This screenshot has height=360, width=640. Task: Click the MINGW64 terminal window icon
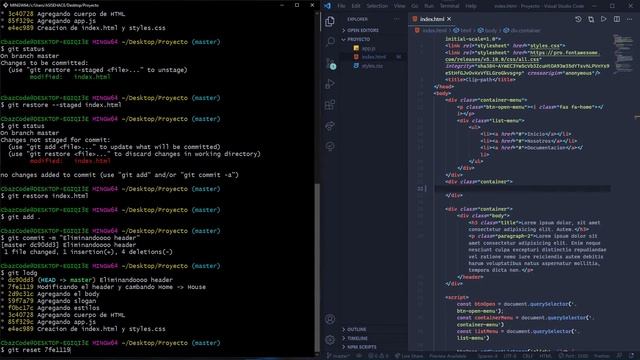5,5
